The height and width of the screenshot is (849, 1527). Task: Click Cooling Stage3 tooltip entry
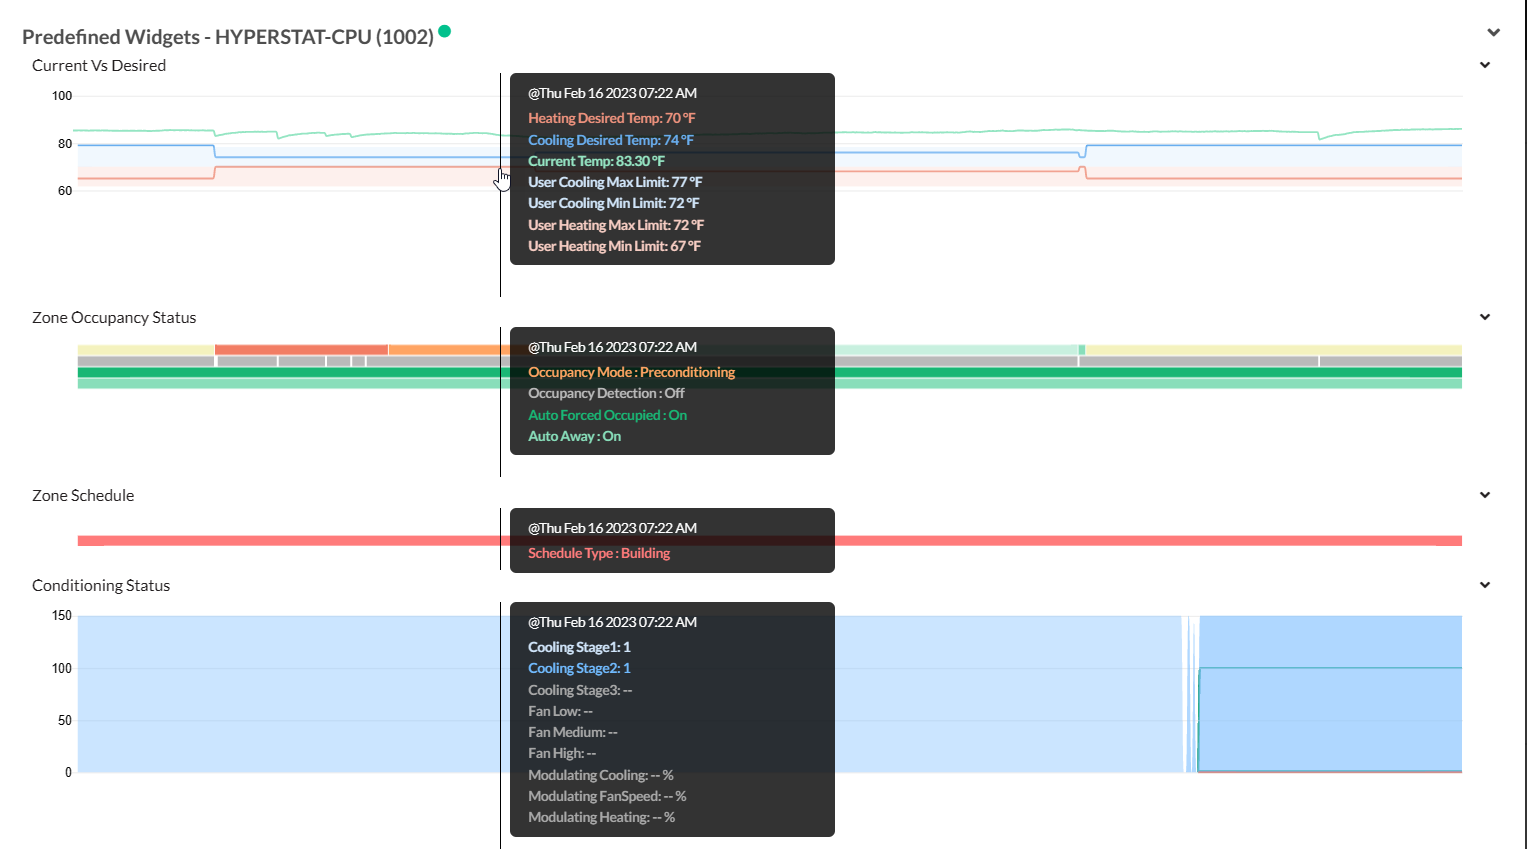[x=580, y=690]
